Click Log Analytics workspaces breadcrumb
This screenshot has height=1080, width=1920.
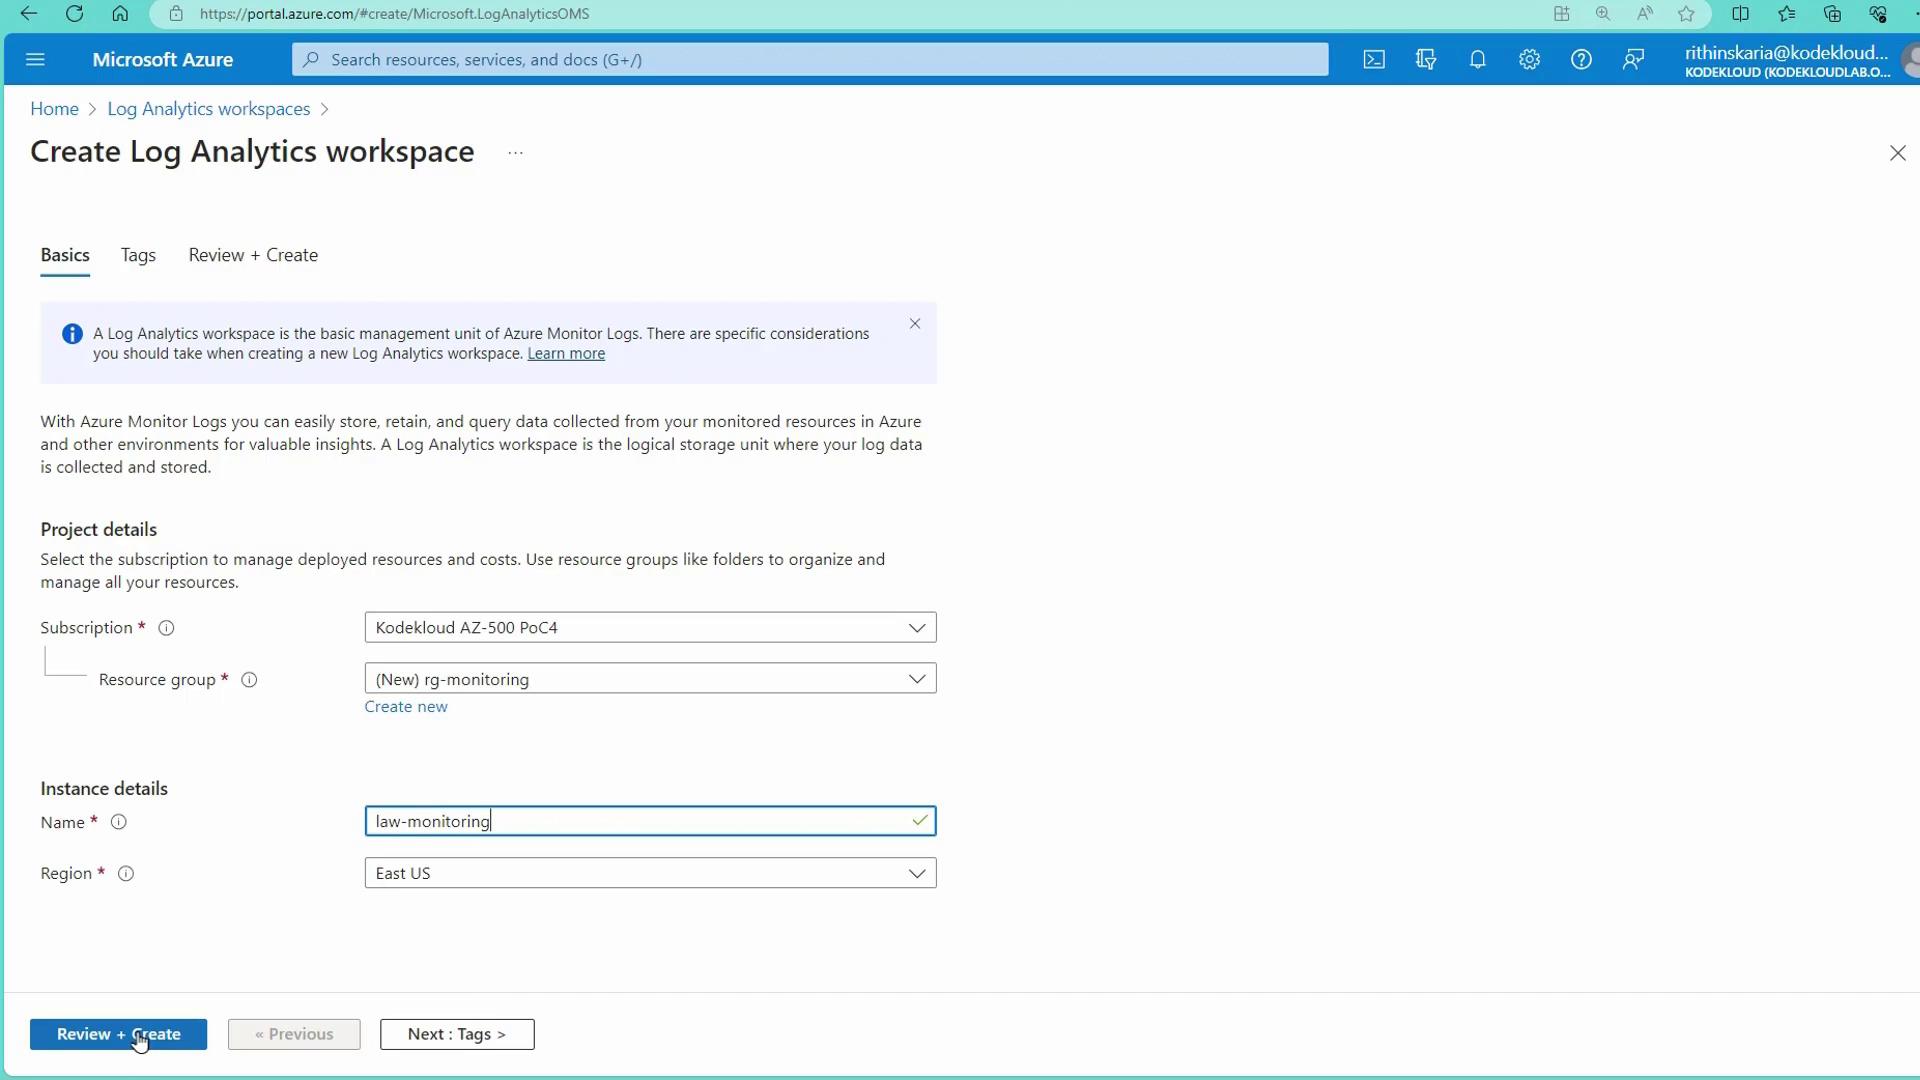coord(208,109)
